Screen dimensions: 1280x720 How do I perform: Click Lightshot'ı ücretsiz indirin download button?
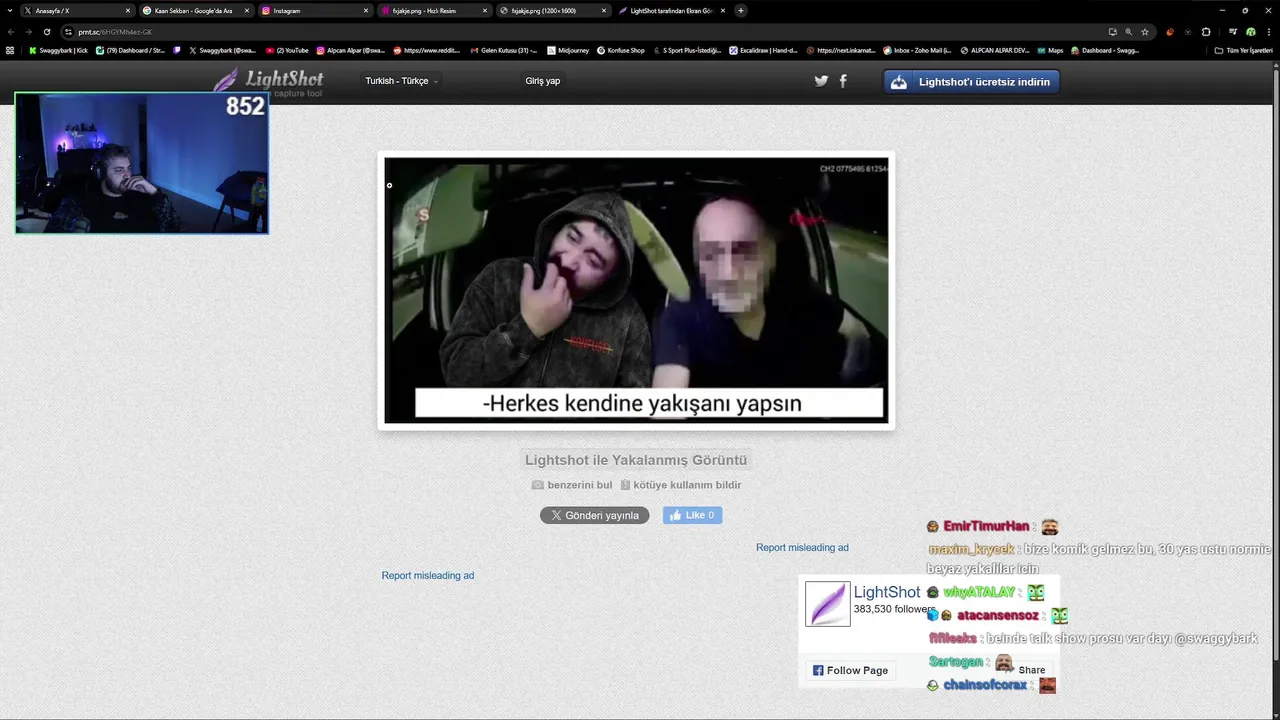tap(971, 82)
